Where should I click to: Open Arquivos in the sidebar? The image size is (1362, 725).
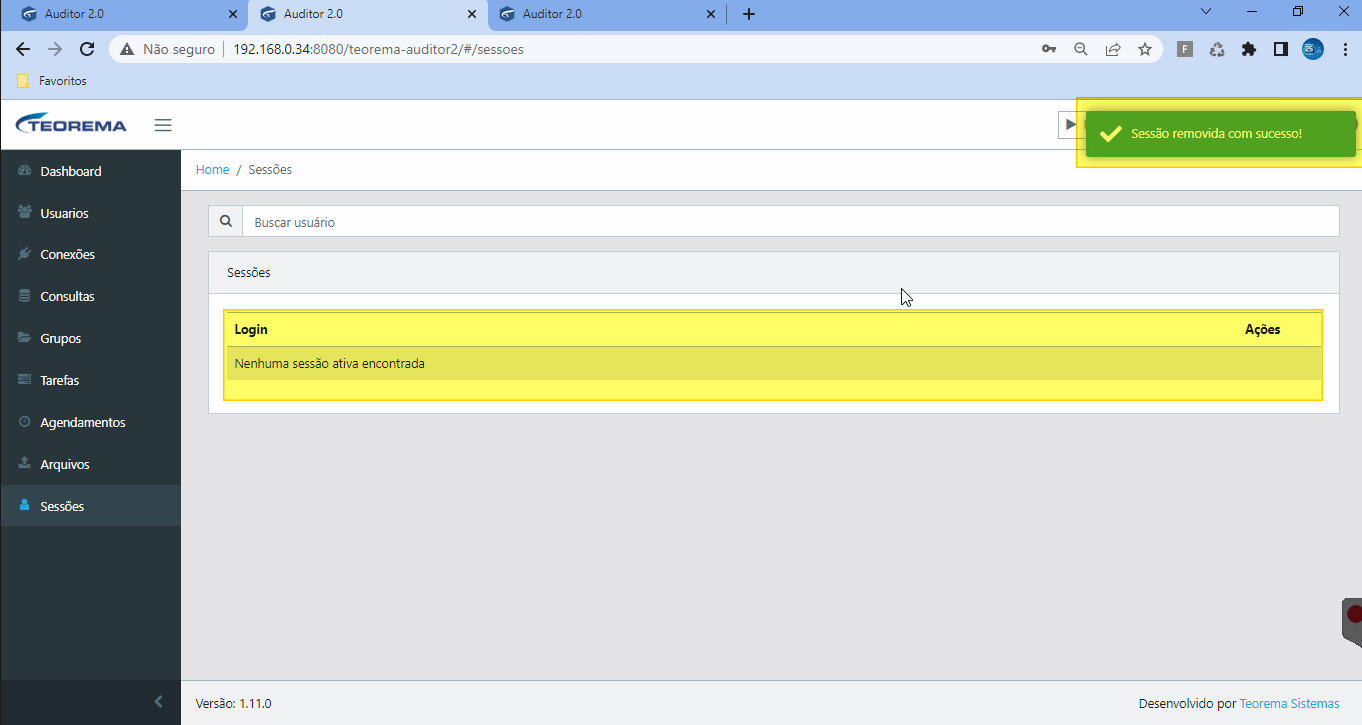(90, 464)
